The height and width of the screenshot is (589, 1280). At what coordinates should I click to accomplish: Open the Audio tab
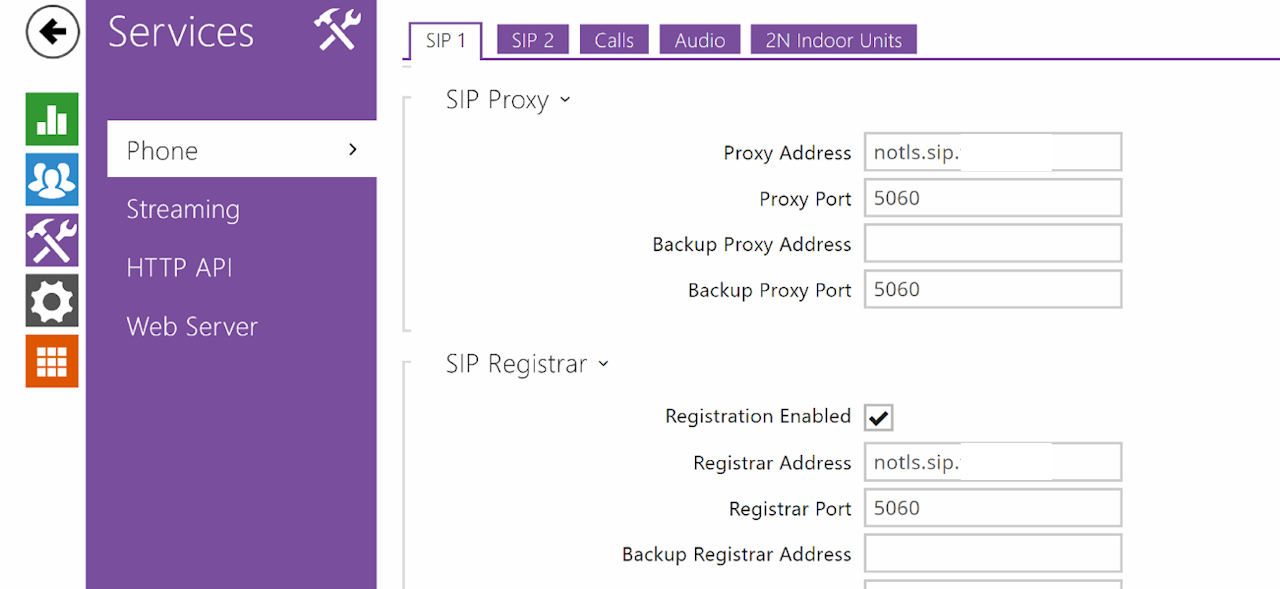700,40
